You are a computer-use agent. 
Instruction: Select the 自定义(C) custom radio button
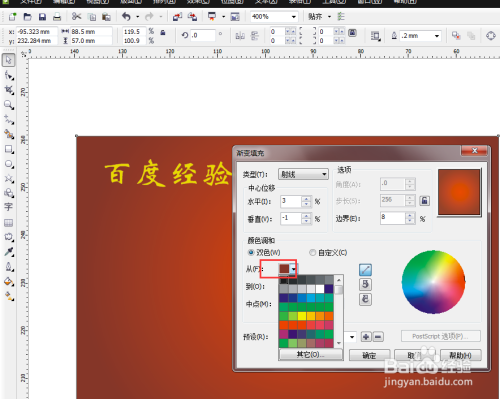pyautogui.click(x=312, y=252)
